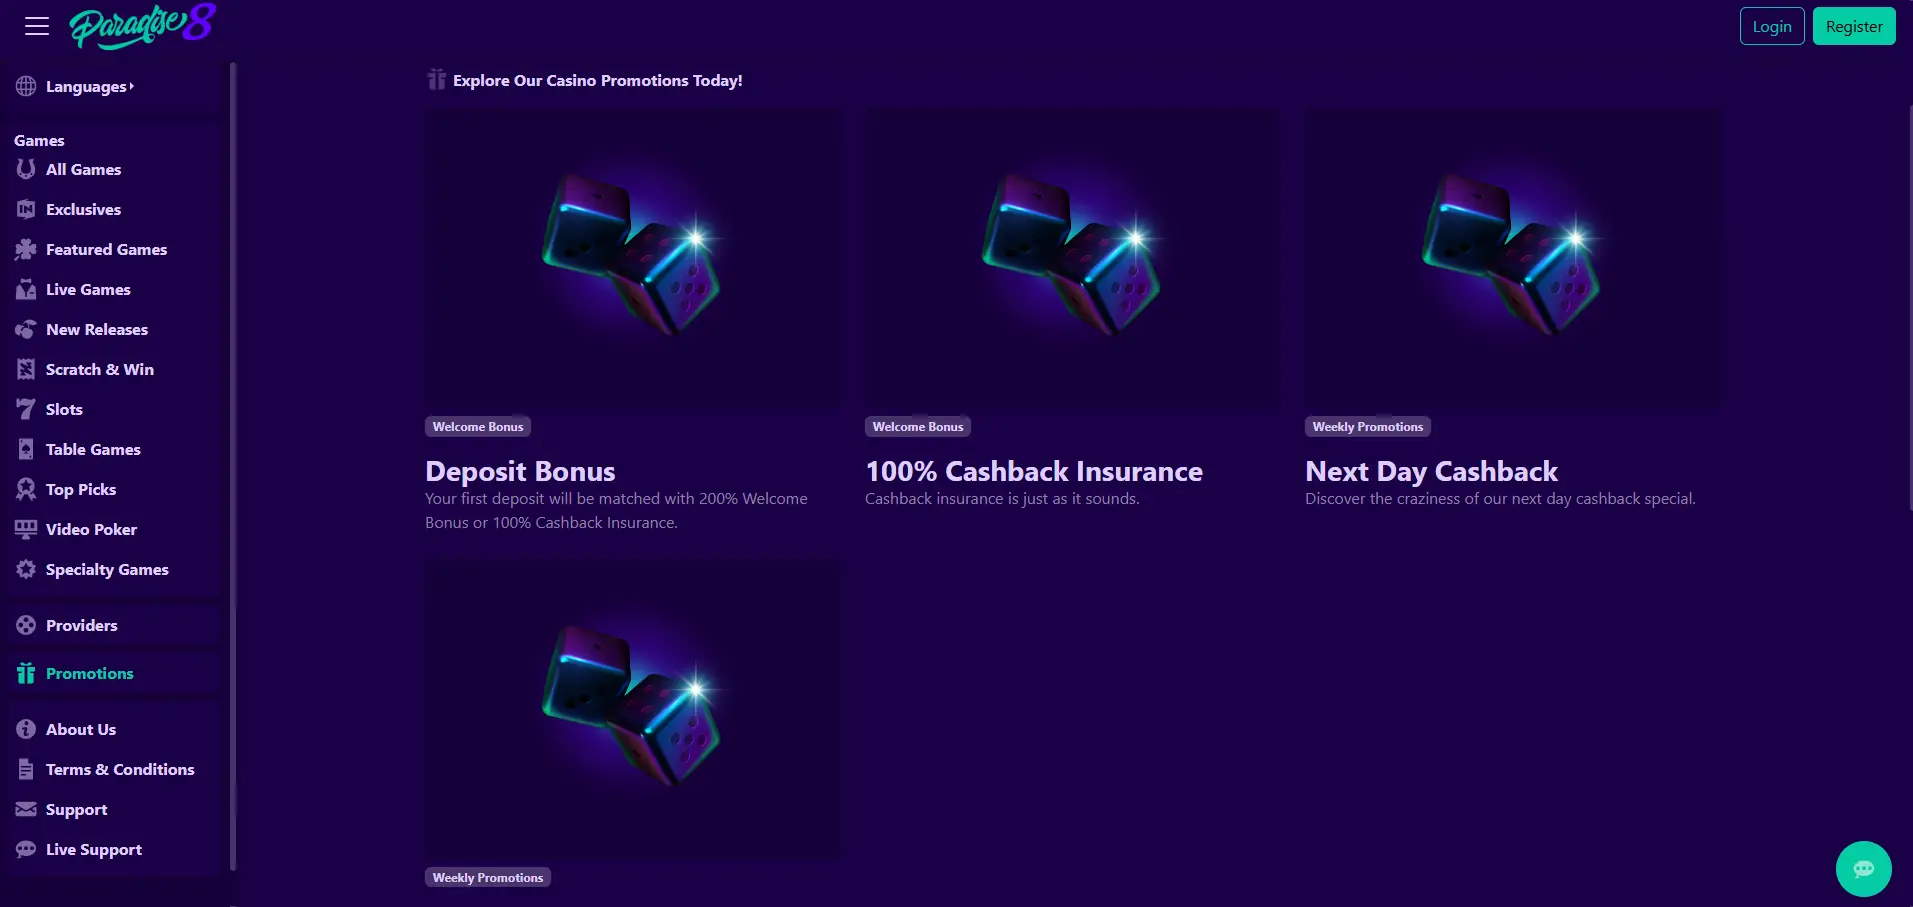This screenshot has height=907, width=1913.
Task: Open the Deposit Bonus promotion title
Action: click(x=520, y=471)
